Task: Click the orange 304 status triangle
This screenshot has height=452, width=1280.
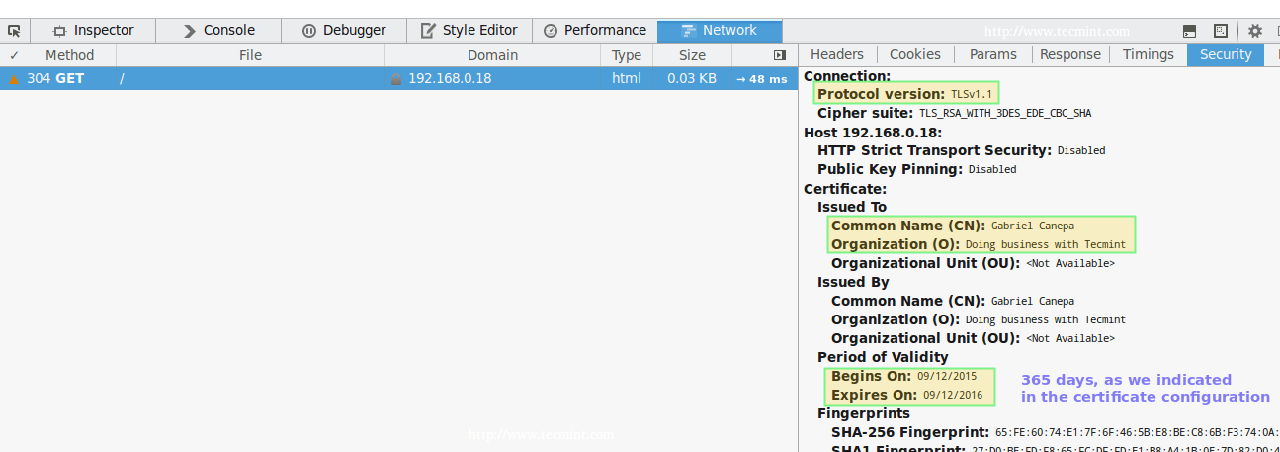Action: pyautogui.click(x=14, y=79)
